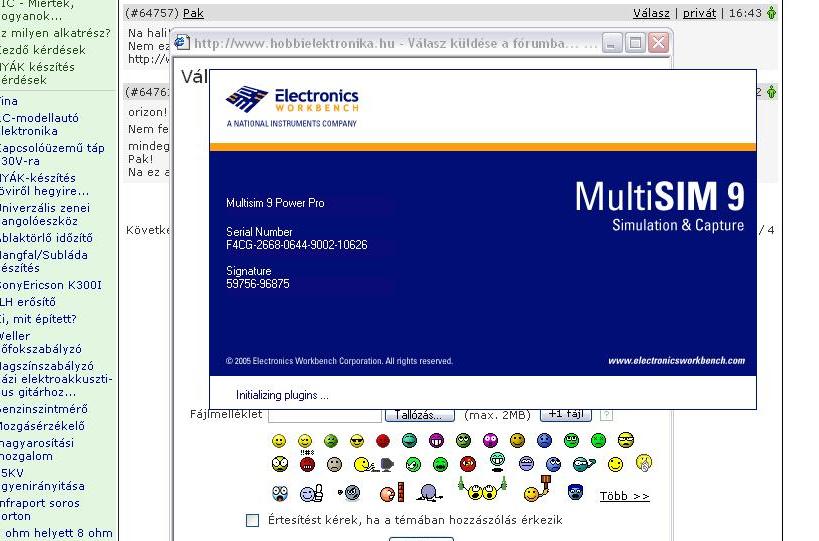
Task: Insert the pale shocked screaming emoticon
Action: coord(280,493)
